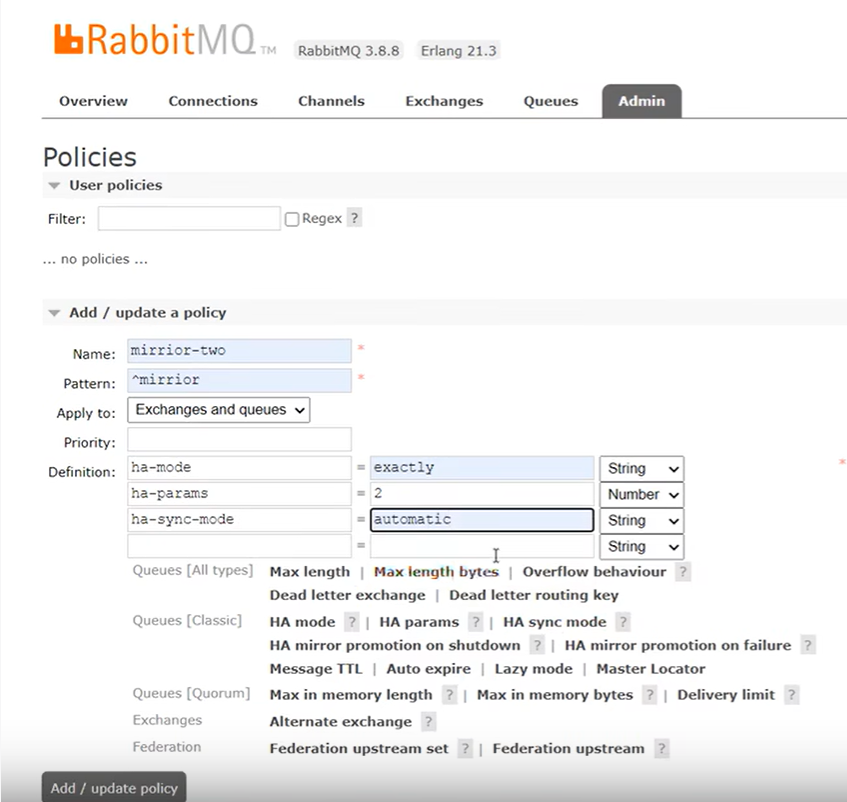Image resolution: width=847 pixels, height=802 pixels.
Task: Select the Admin tab
Action: (642, 101)
